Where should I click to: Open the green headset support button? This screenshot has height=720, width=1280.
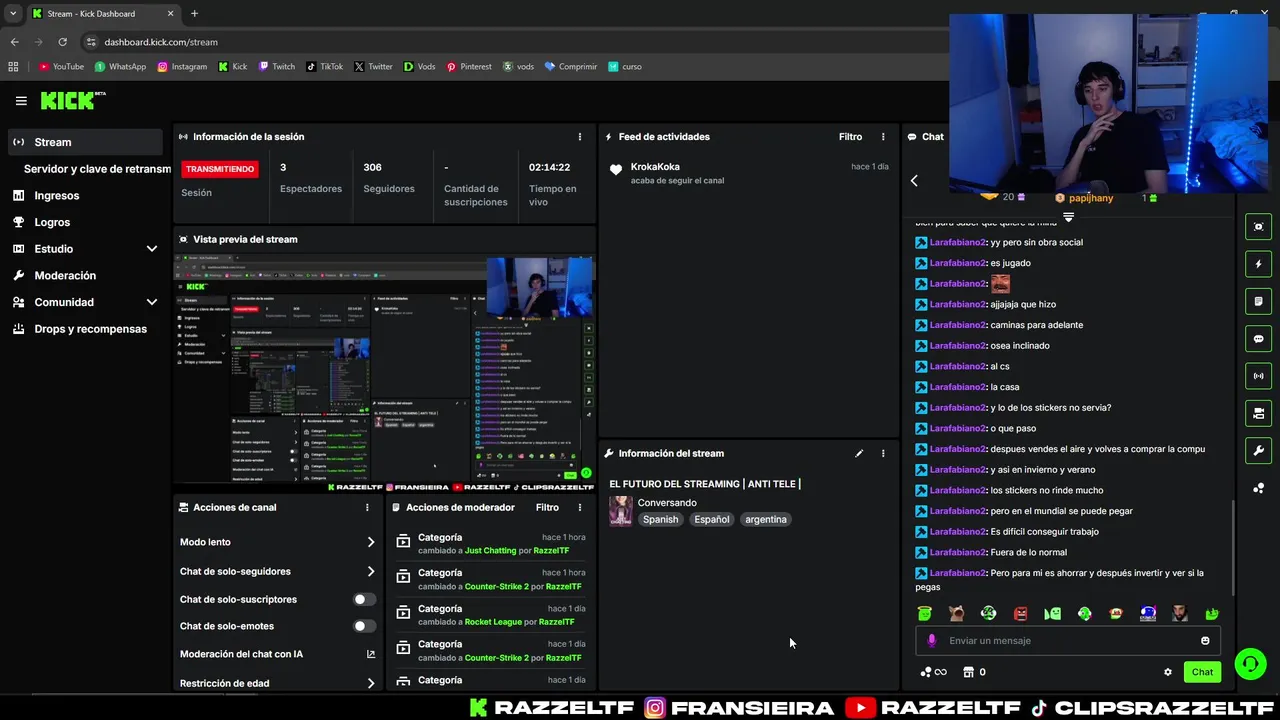pos(1250,664)
